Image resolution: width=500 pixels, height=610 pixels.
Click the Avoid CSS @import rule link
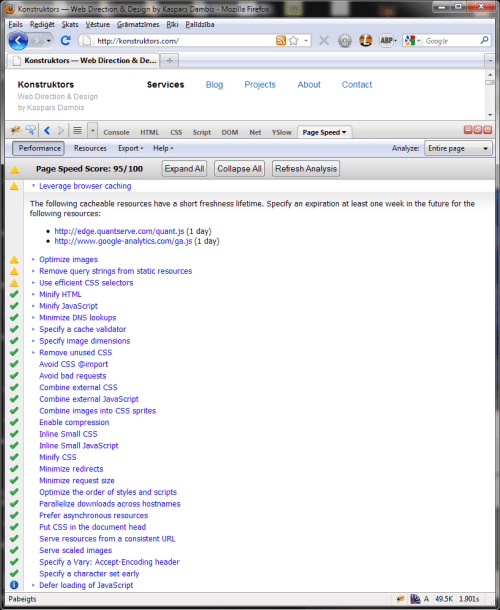pos(74,364)
